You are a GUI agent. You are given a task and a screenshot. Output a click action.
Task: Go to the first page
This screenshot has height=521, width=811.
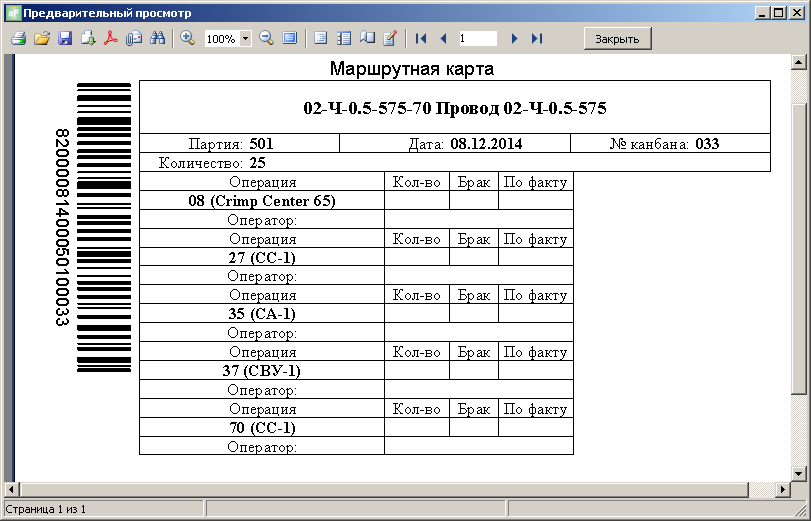(421, 38)
